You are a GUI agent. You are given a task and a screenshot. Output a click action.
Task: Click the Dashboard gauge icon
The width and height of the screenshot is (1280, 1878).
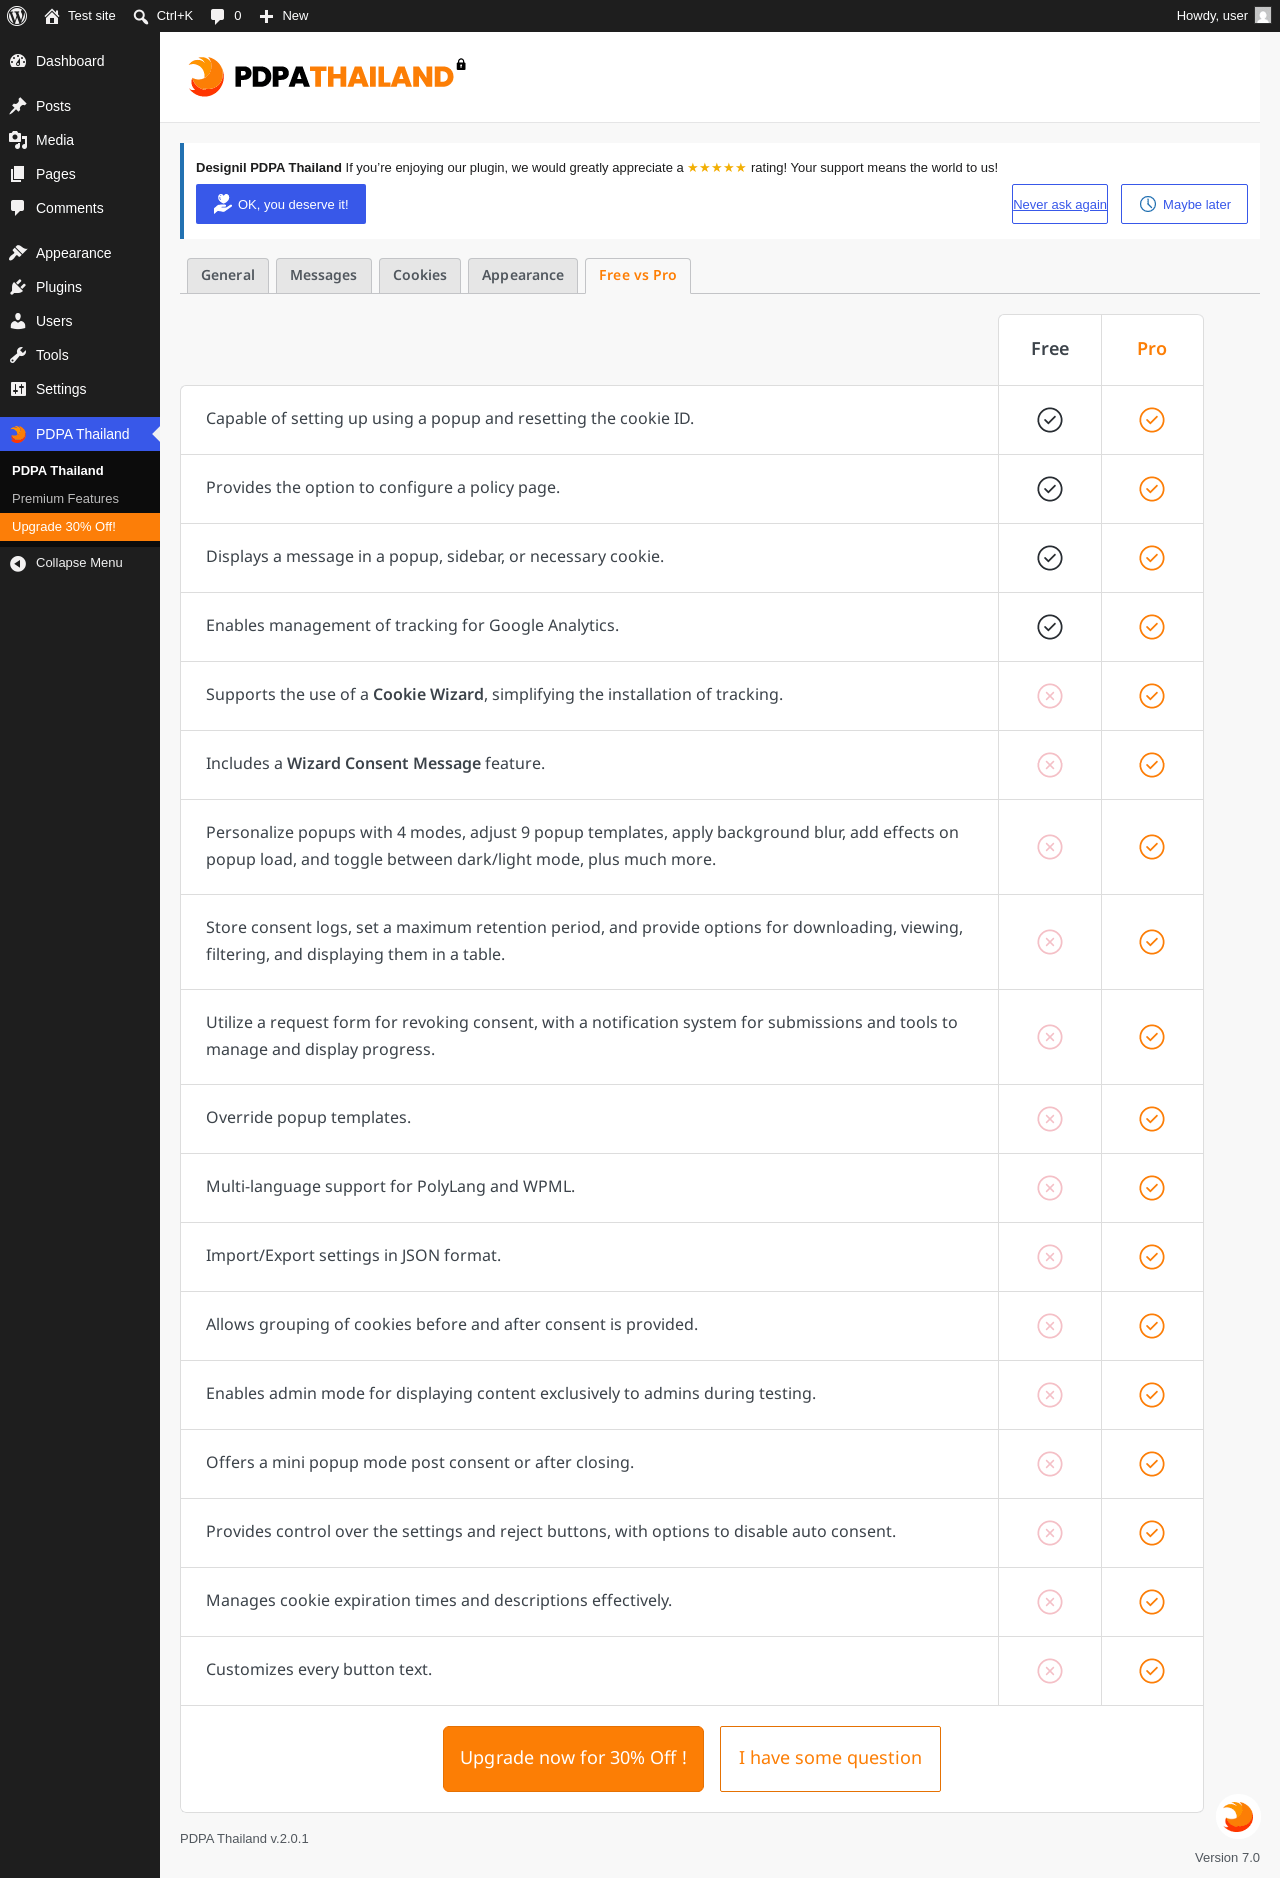pos(18,61)
